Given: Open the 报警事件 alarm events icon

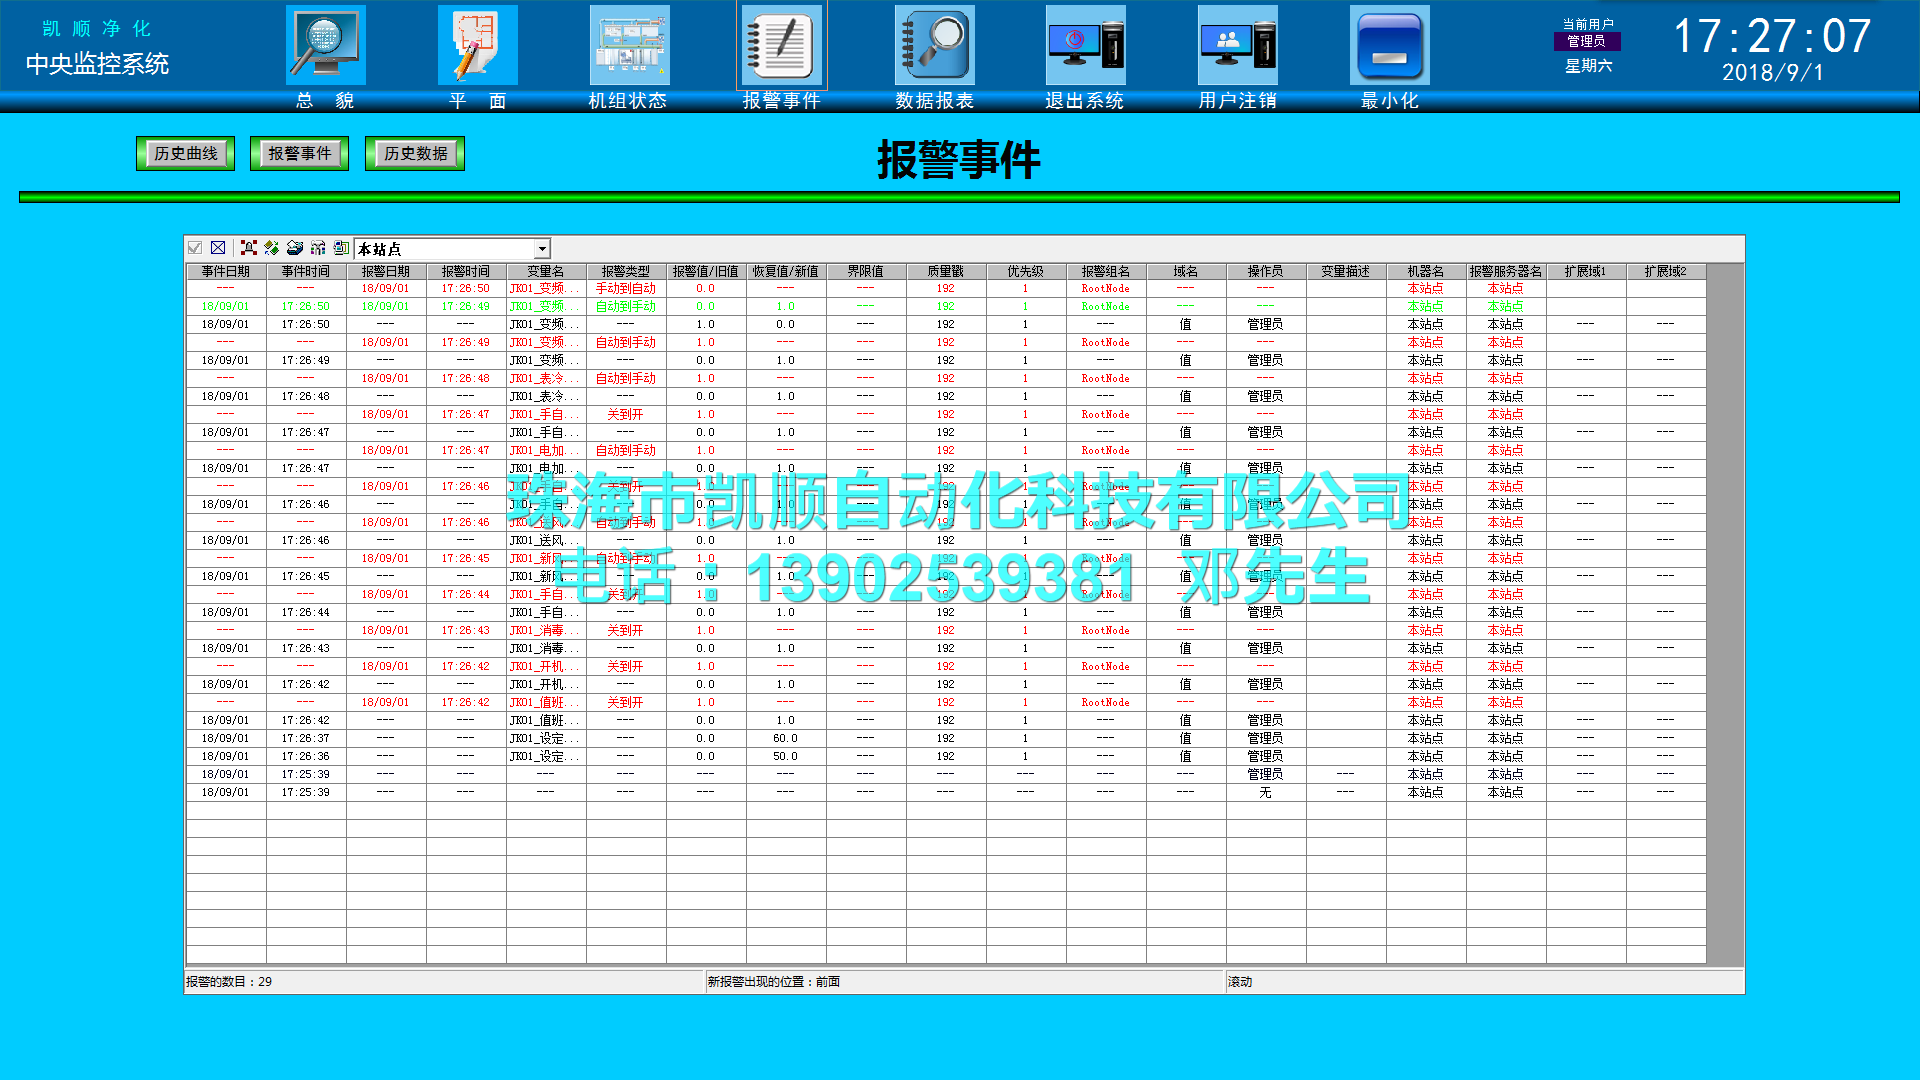Looking at the screenshot, I should click(x=782, y=45).
